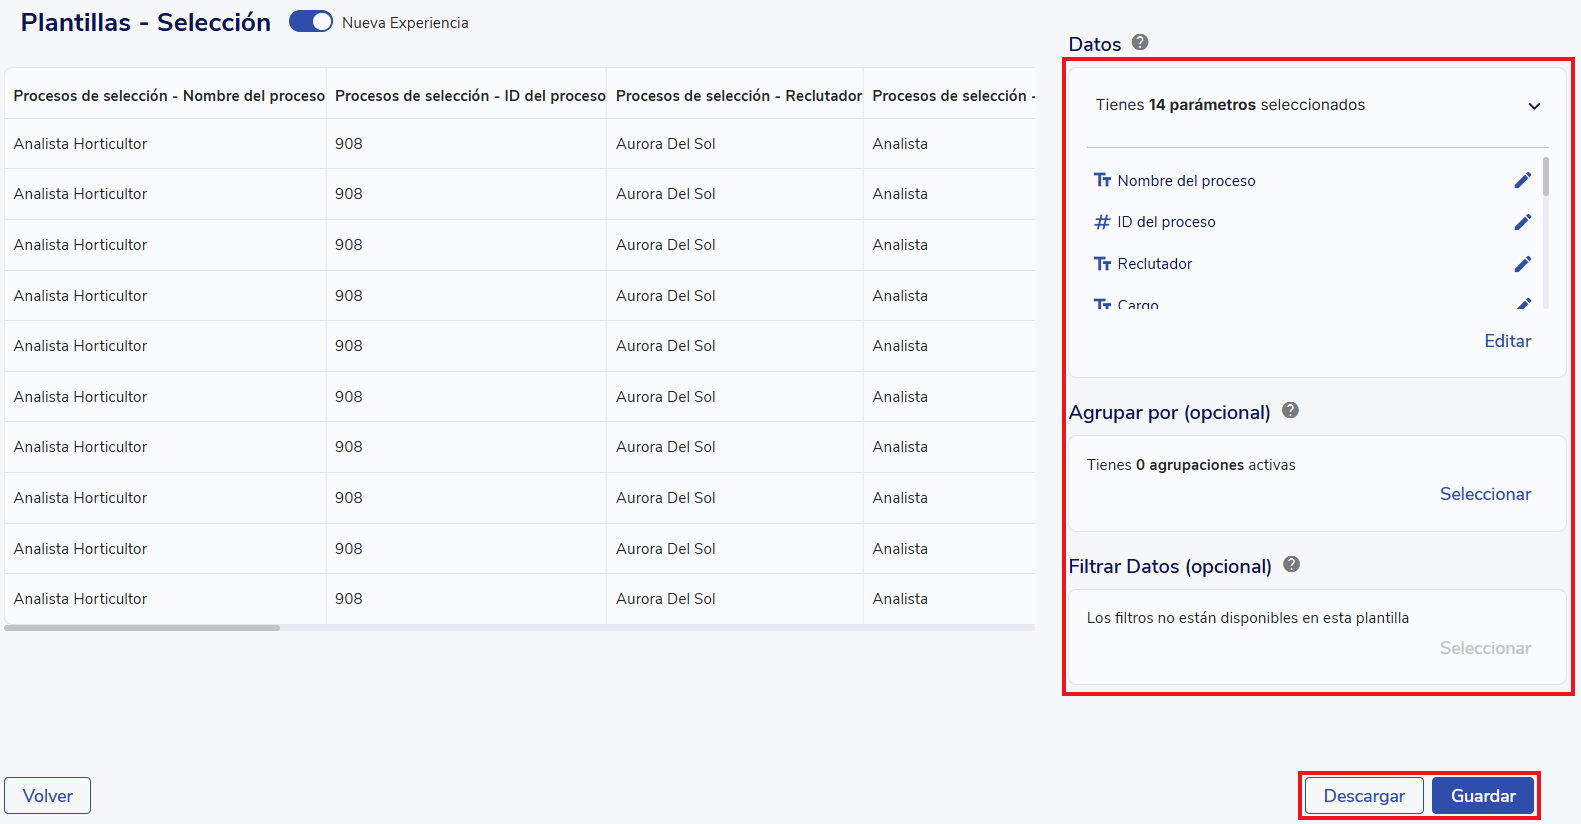Click the Volver button
This screenshot has height=824, width=1581.
coord(48,796)
